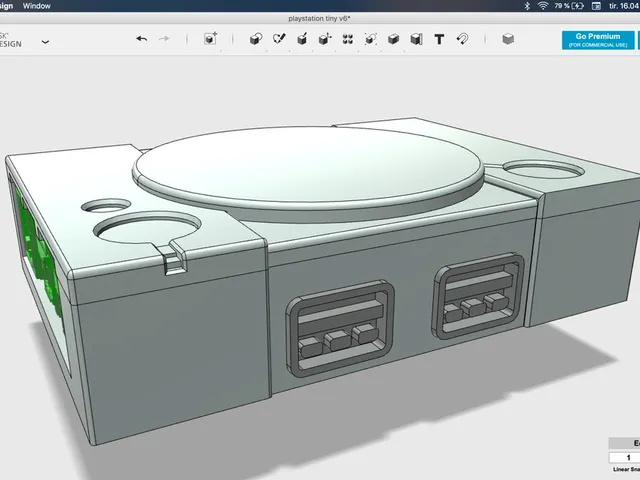
Task: Open the Primitives tool menu
Action: (256, 39)
